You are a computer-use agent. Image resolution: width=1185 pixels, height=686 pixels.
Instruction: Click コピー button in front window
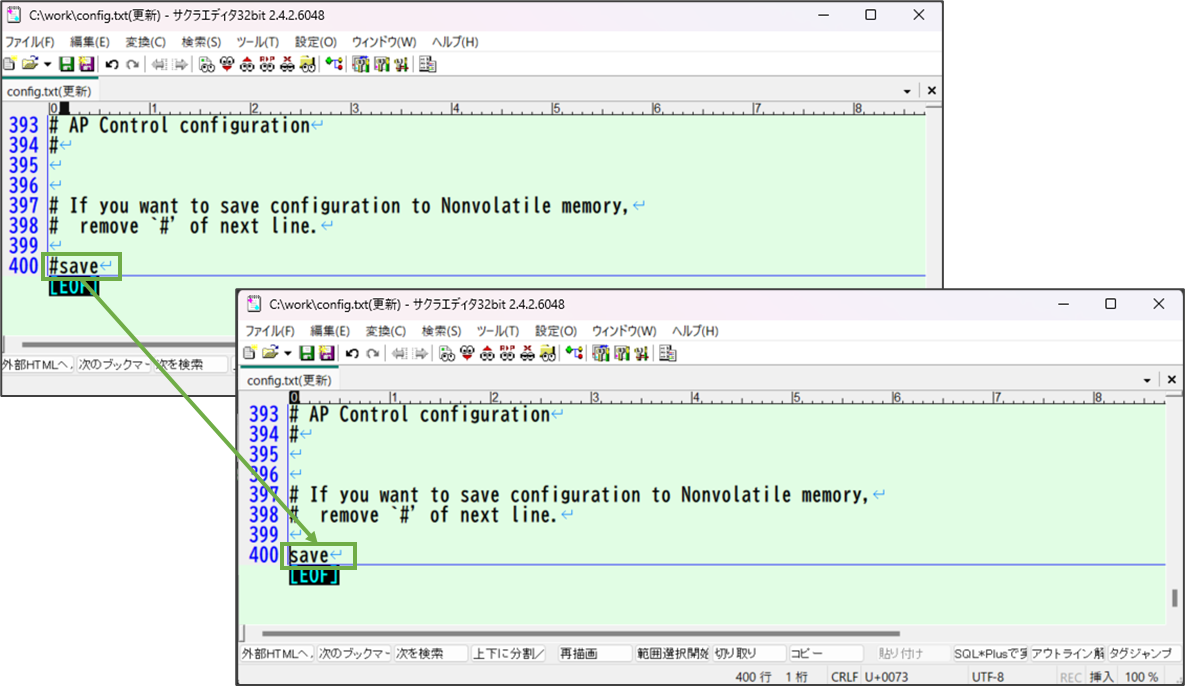(826, 654)
